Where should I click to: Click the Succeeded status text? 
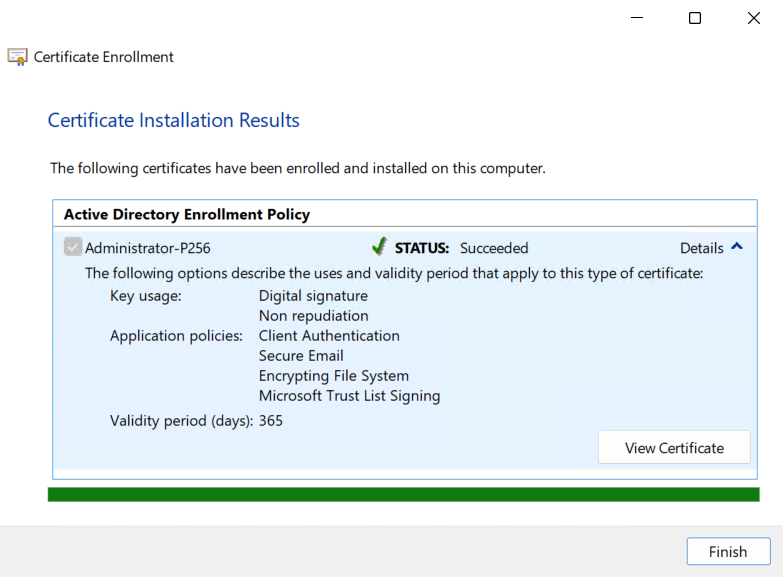tap(494, 248)
